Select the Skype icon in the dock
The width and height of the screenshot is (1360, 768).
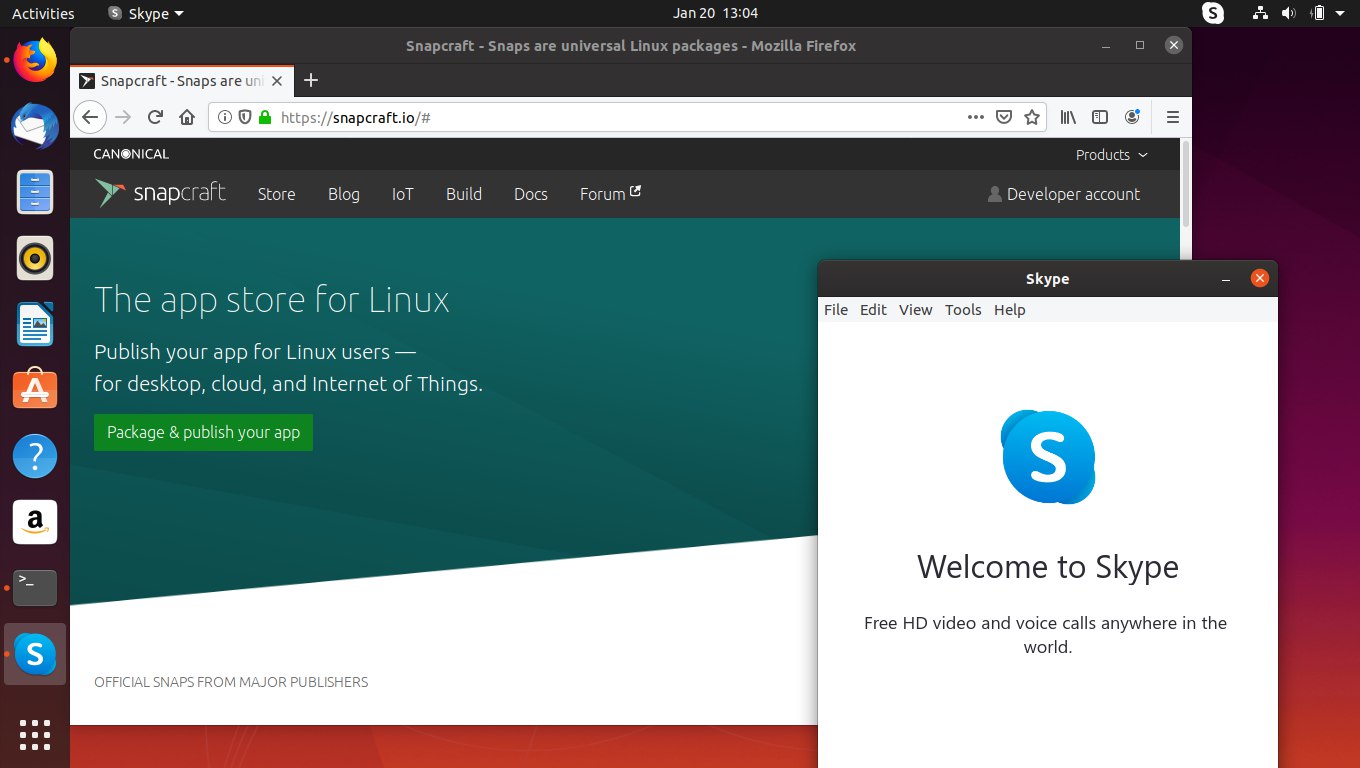pyautogui.click(x=35, y=654)
